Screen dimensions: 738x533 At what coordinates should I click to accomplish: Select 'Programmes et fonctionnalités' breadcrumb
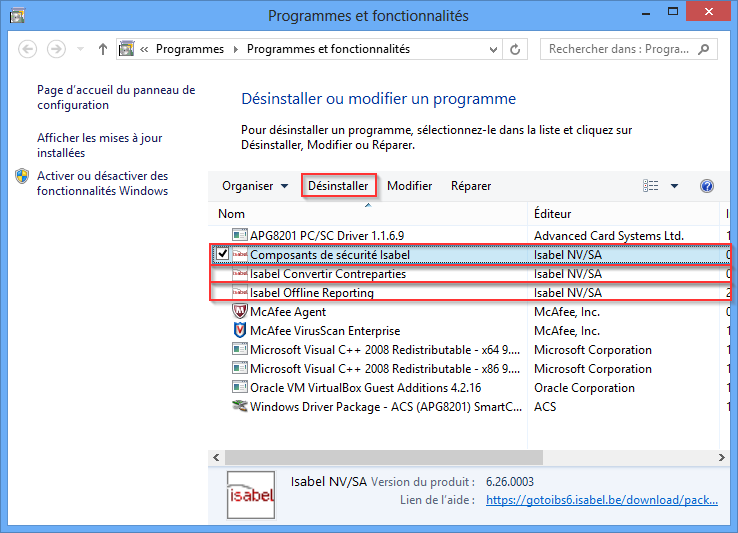[328, 49]
